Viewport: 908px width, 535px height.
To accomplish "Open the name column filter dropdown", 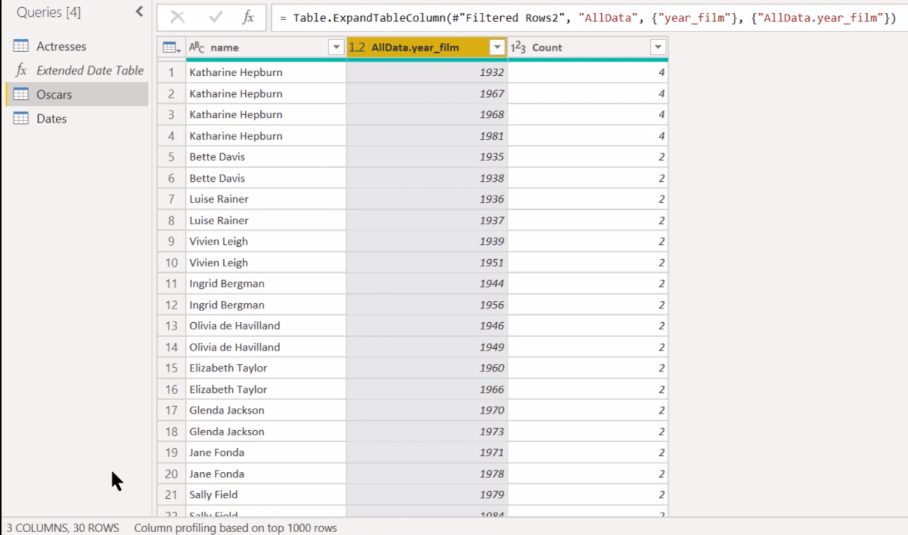I will pyautogui.click(x=336, y=47).
